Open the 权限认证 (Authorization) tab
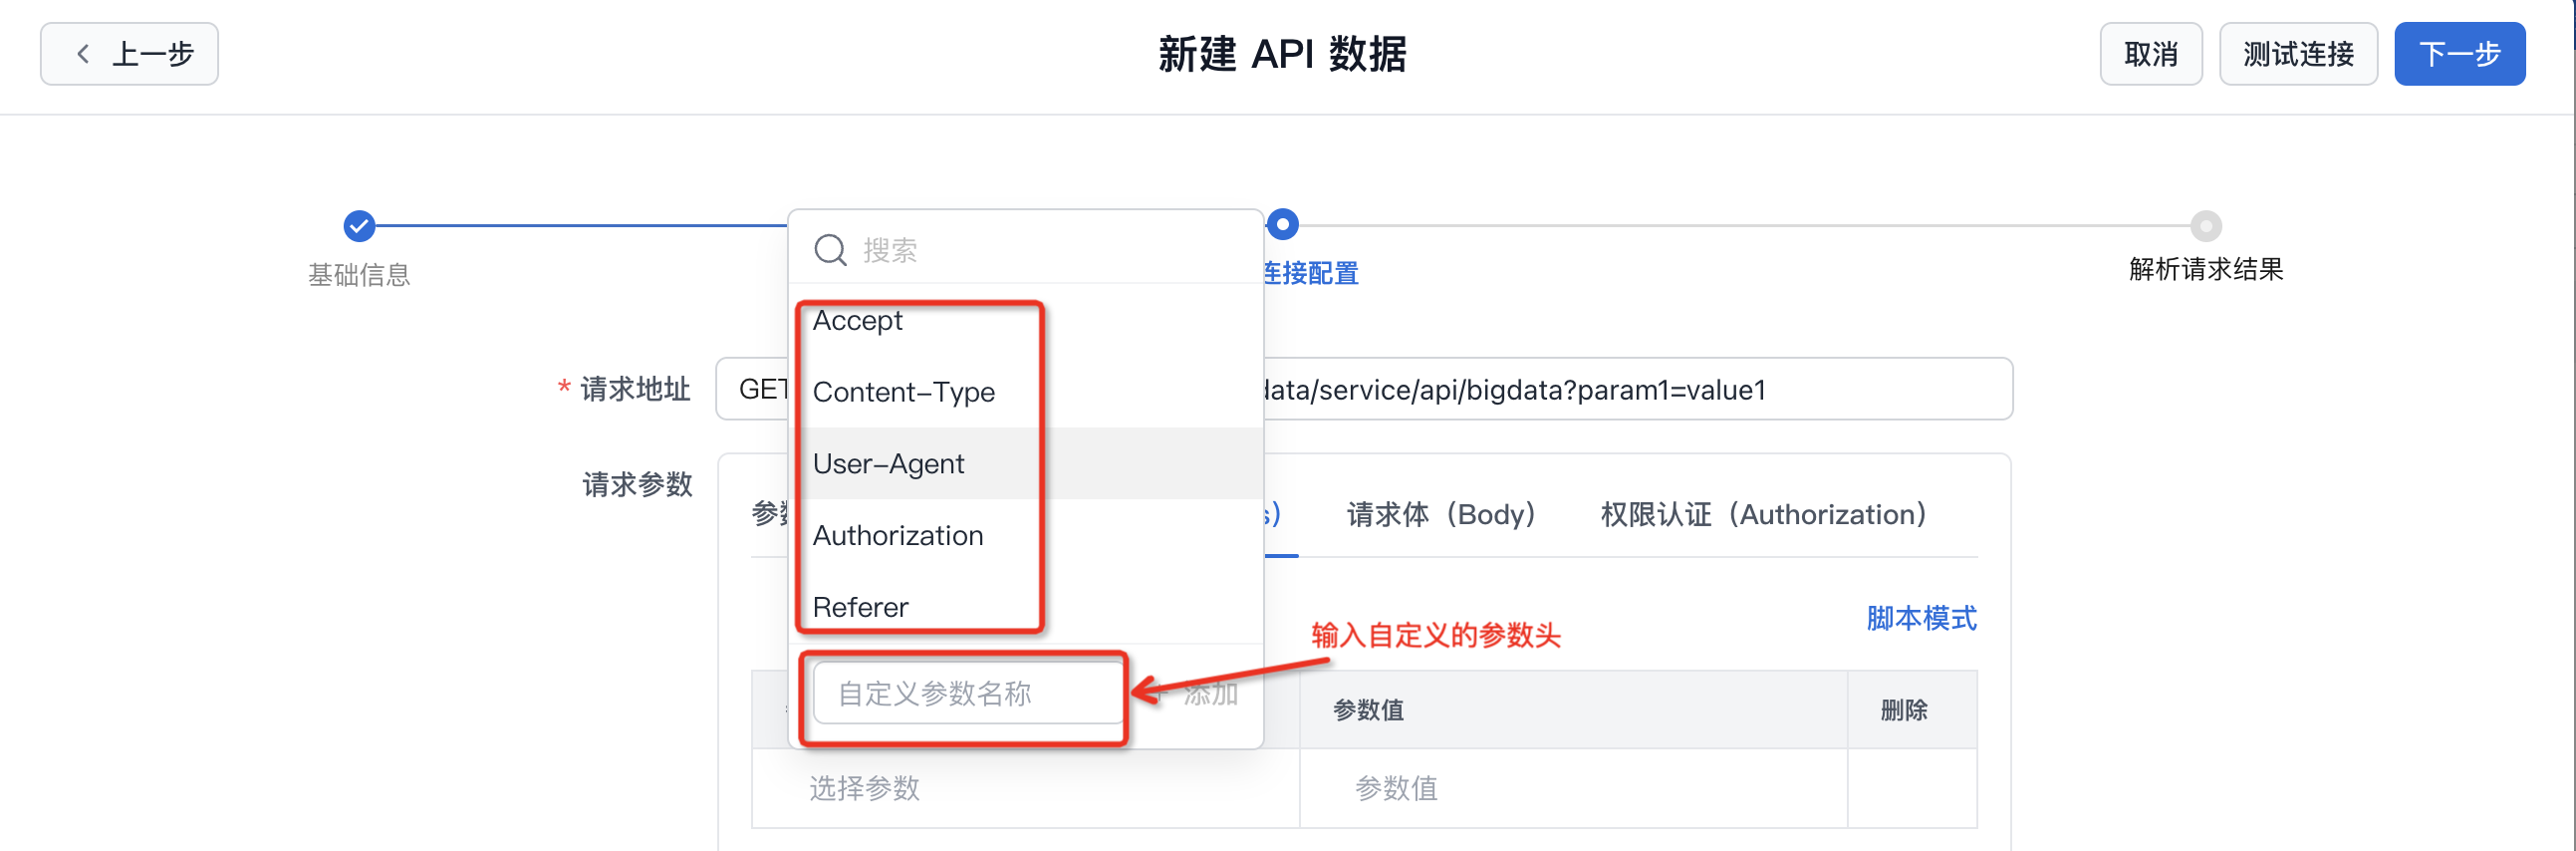This screenshot has width=2576, height=851. tap(1762, 514)
